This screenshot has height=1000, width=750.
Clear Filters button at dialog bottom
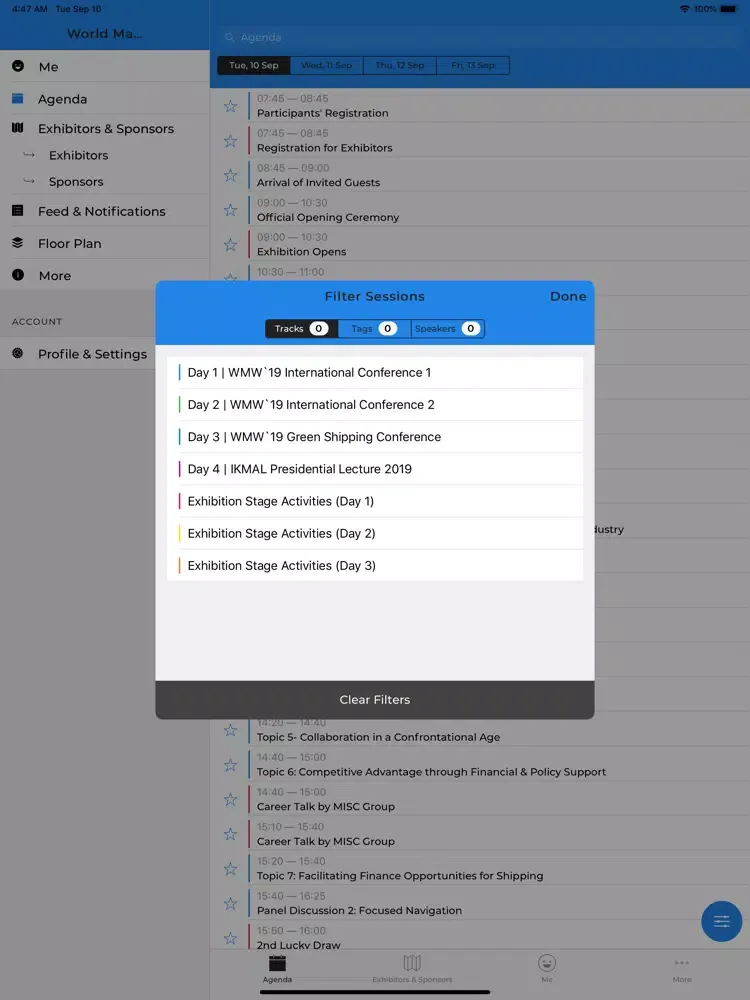[375, 700]
